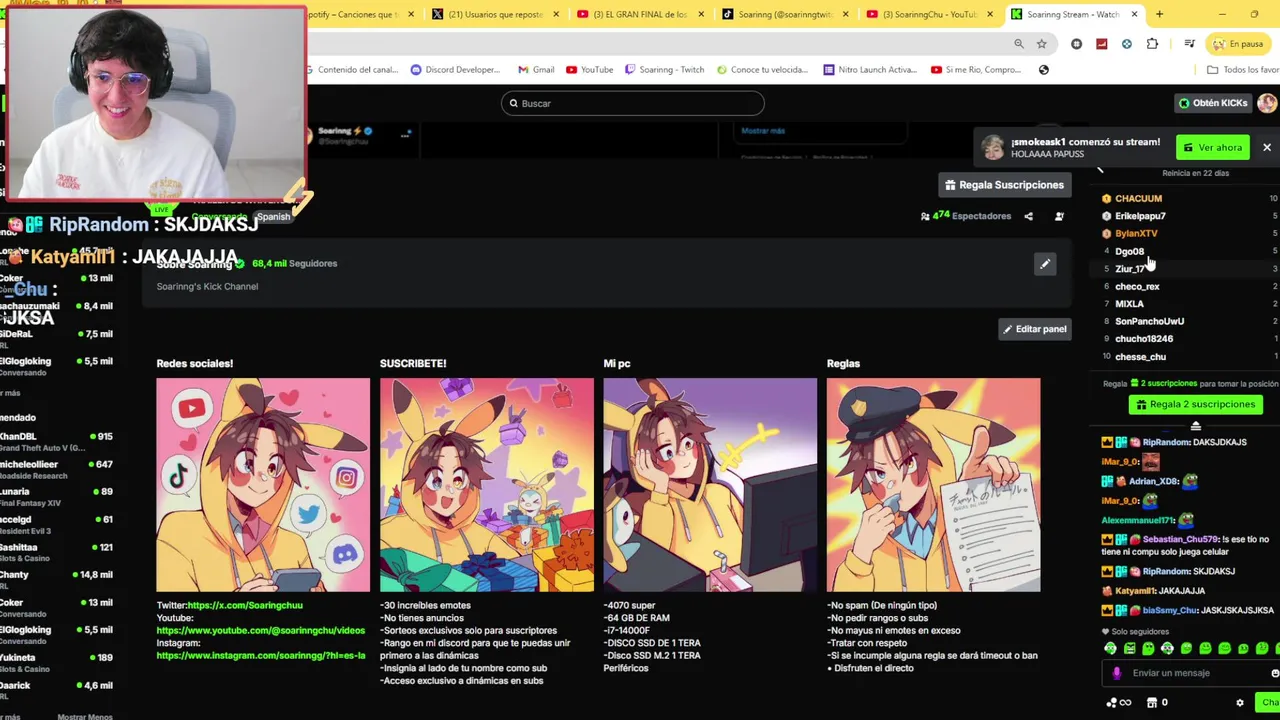Open the media control playlist icon

tap(1189, 44)
